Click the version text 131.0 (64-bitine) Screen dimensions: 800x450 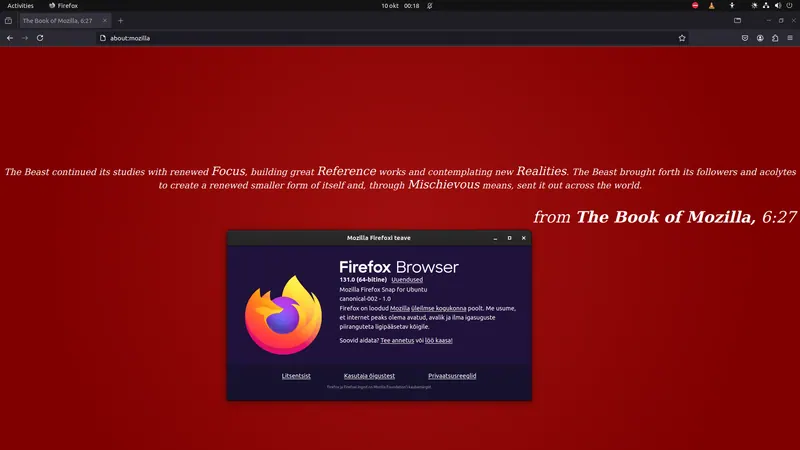[x=363, y=280]
